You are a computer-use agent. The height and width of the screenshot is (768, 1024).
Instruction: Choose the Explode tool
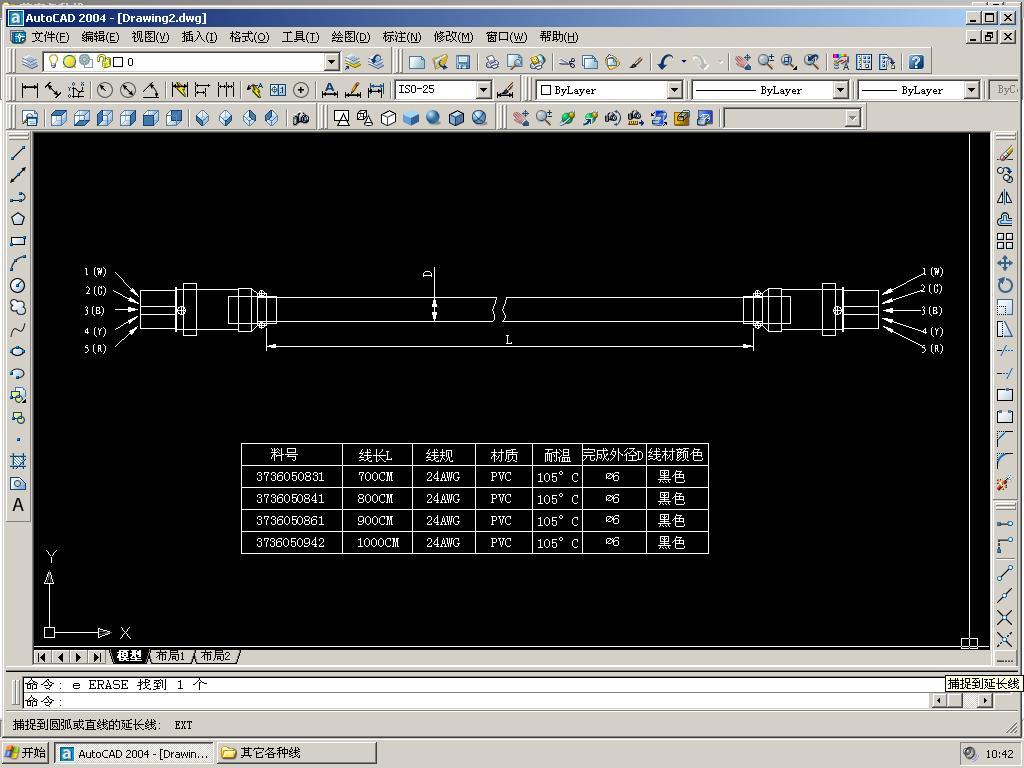[1005, 483]
